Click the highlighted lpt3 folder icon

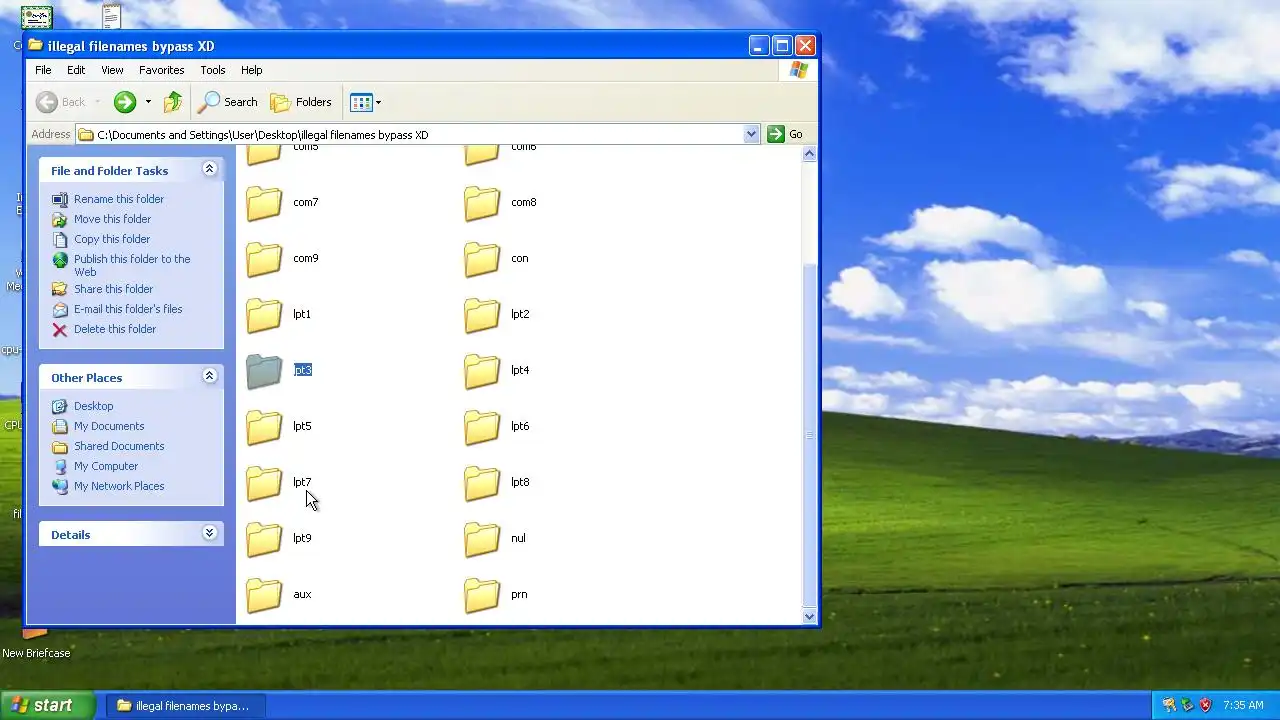(264, 370)
